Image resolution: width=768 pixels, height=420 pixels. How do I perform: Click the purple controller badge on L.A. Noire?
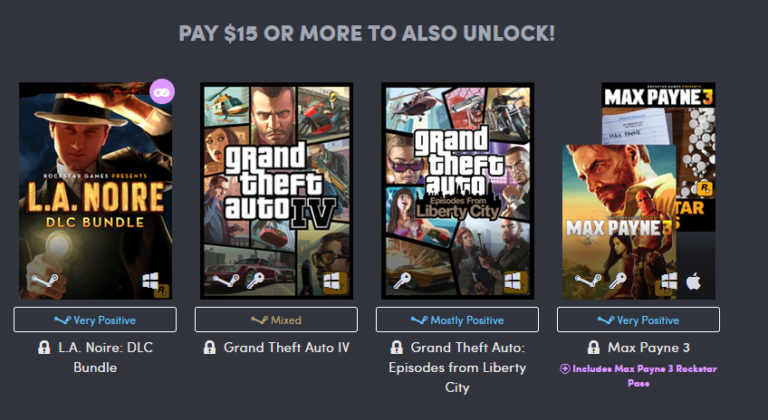coord(162,92)
